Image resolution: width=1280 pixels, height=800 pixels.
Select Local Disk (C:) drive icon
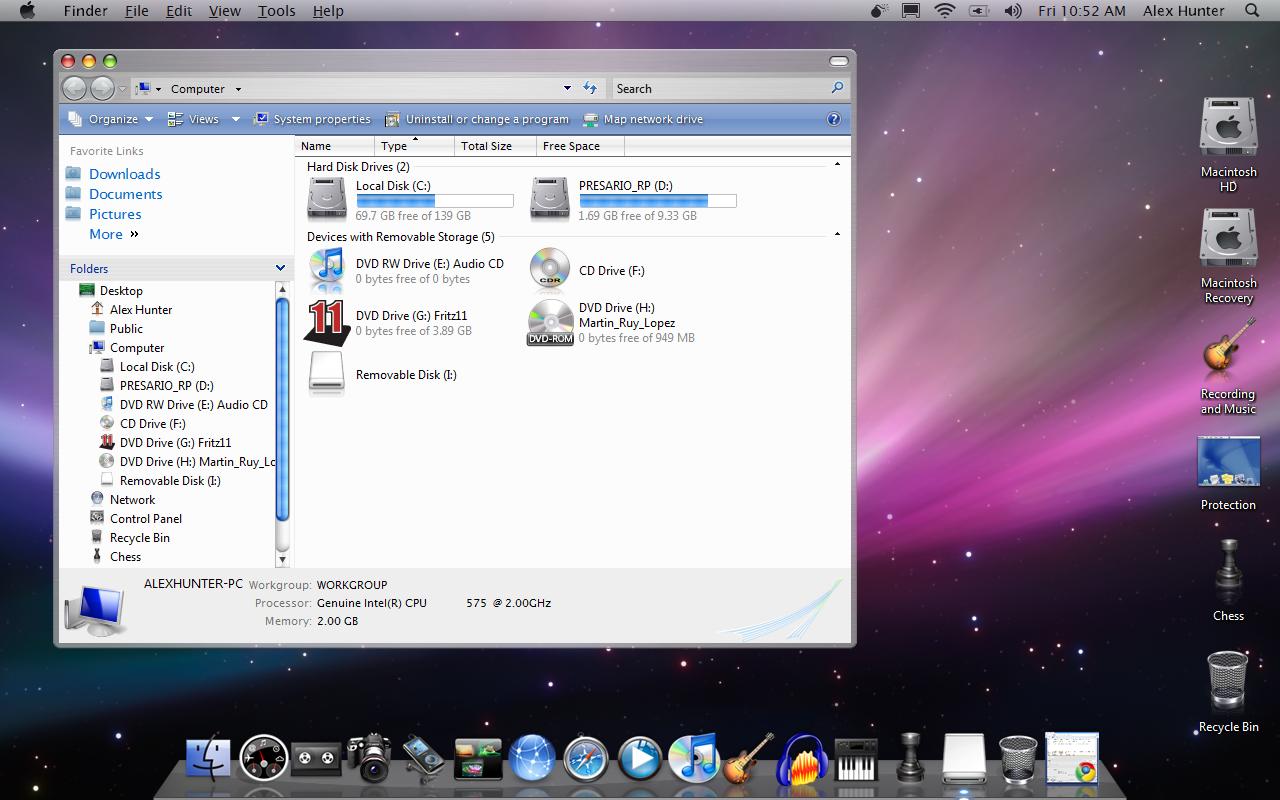[x=327, y=198]
